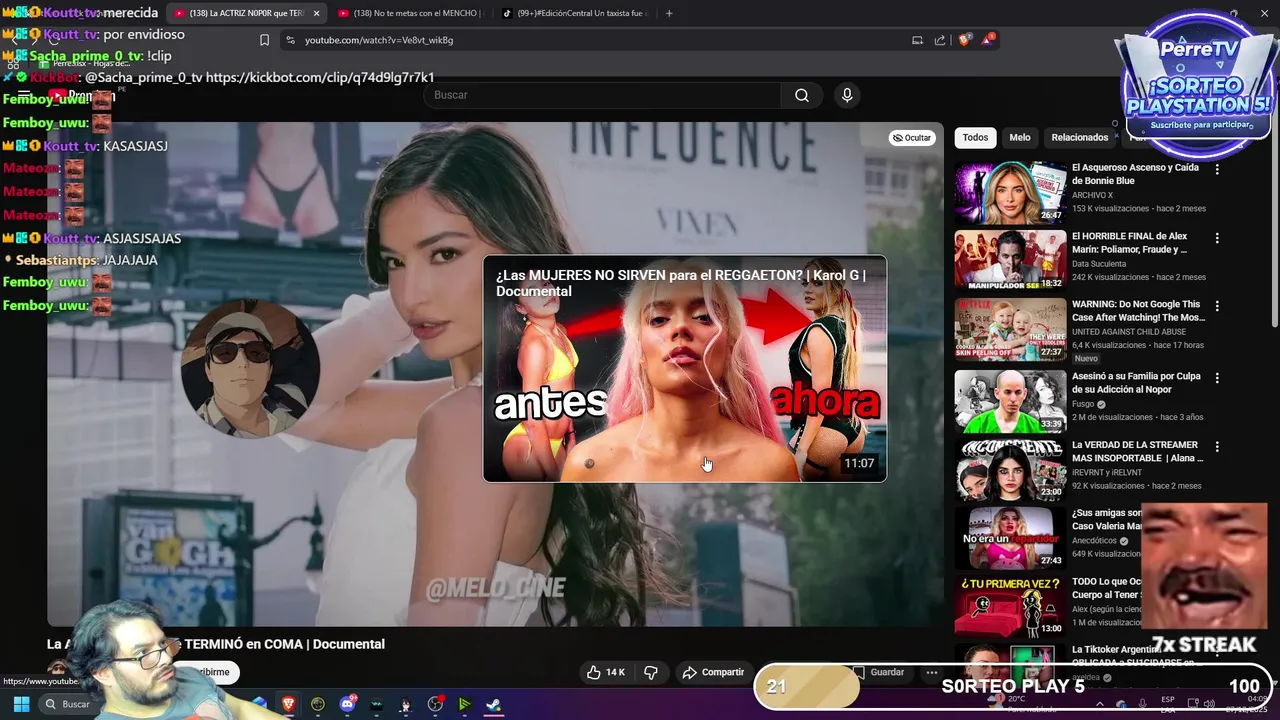The width and height of the screenshot is (1280, 720).
Task: Open 'La VERDAD DE LA STREAMER' thumbnail
Action: (x=1010, y=470)
